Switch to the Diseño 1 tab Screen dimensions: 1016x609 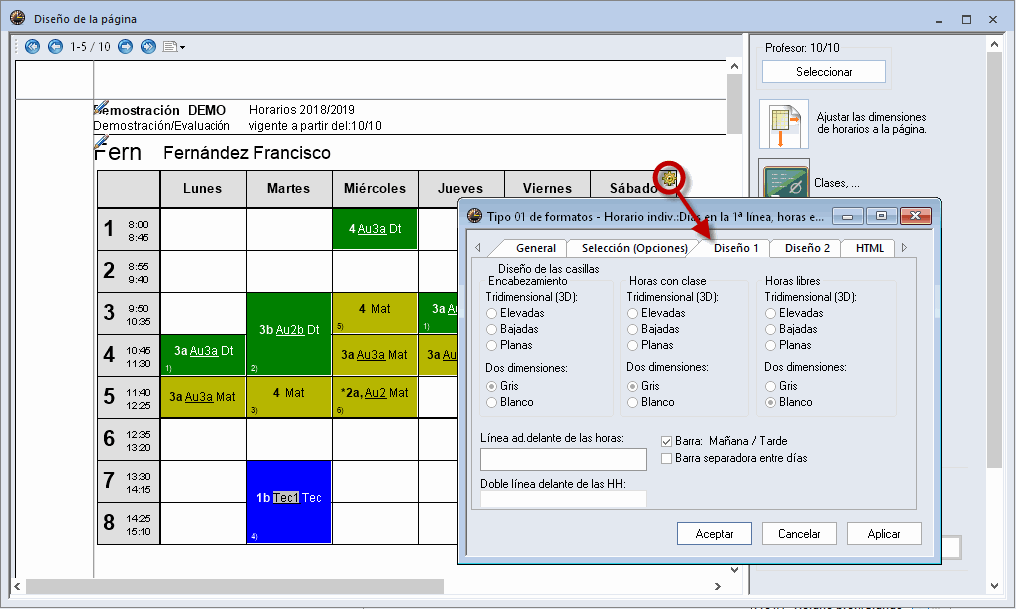tap(736, 248)
